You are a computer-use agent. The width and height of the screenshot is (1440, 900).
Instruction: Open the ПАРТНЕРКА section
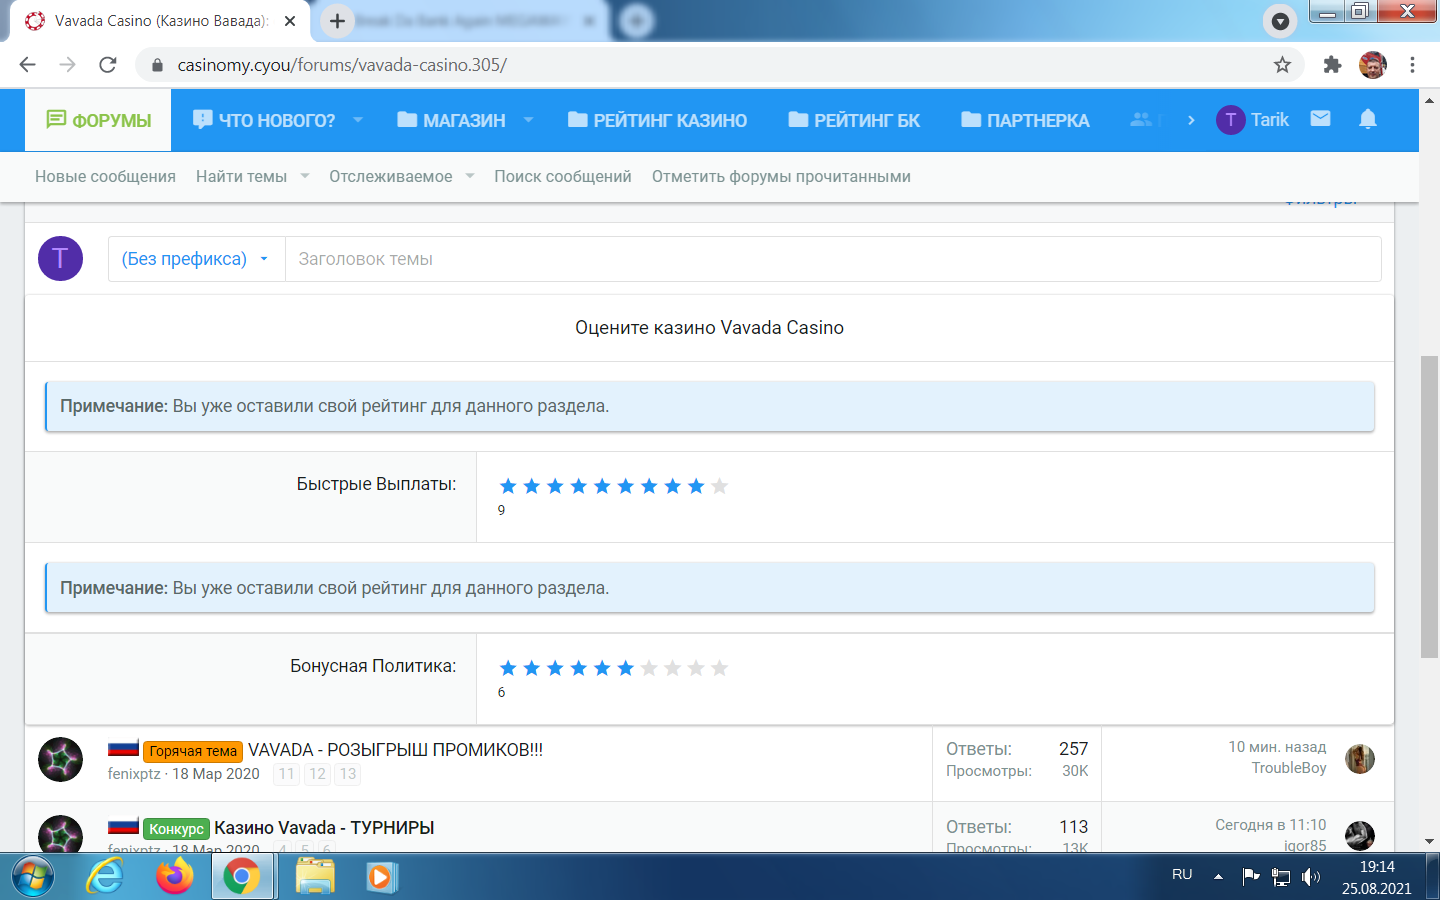tap(1025, 120)
